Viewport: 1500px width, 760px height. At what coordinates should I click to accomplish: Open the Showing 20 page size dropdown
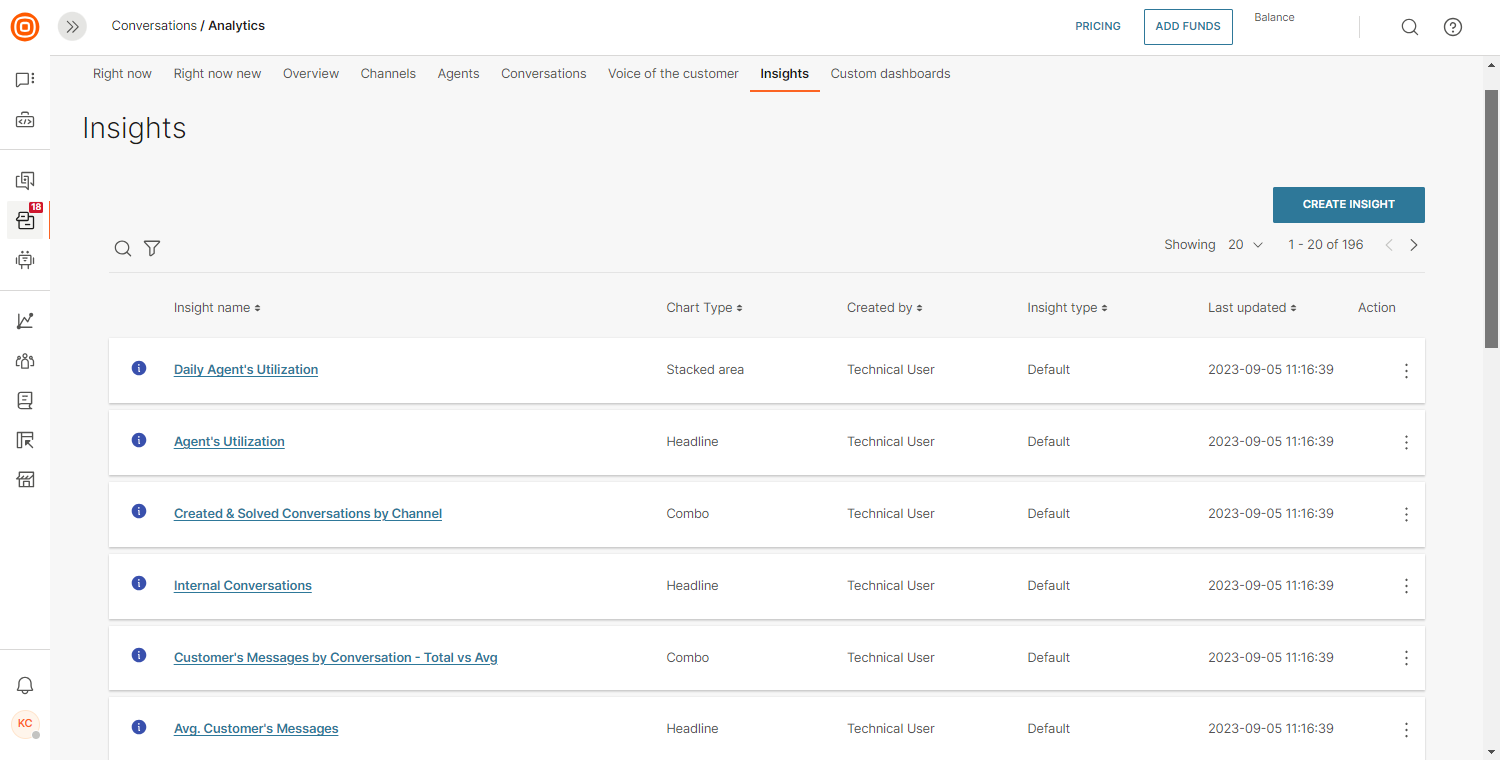(x=1245, y=244)
